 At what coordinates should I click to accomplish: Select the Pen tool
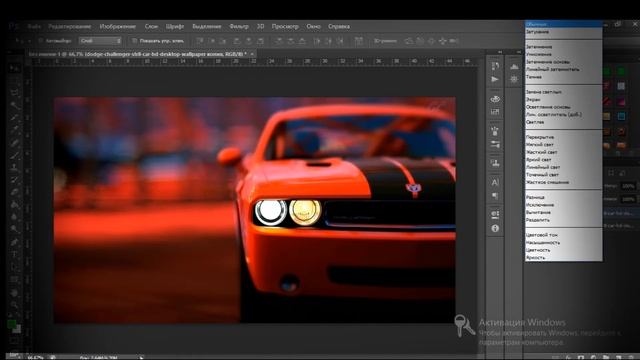click(x=15, y=242)
